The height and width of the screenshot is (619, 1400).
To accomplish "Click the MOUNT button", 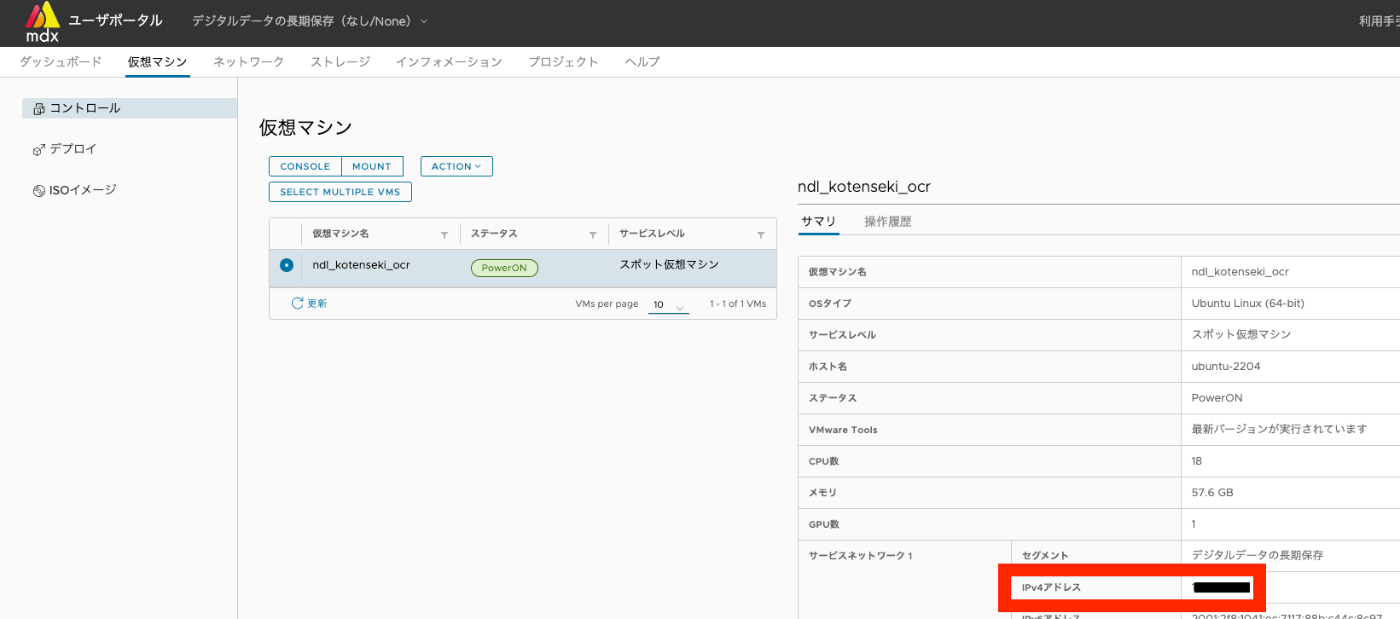I will 372,167.
